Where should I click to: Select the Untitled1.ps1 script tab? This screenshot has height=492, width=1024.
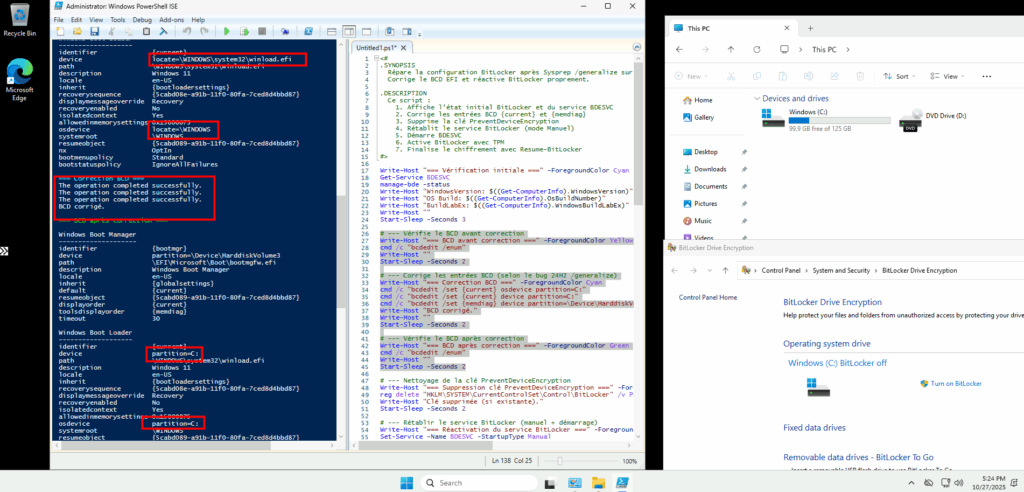(x=375, y=47)
